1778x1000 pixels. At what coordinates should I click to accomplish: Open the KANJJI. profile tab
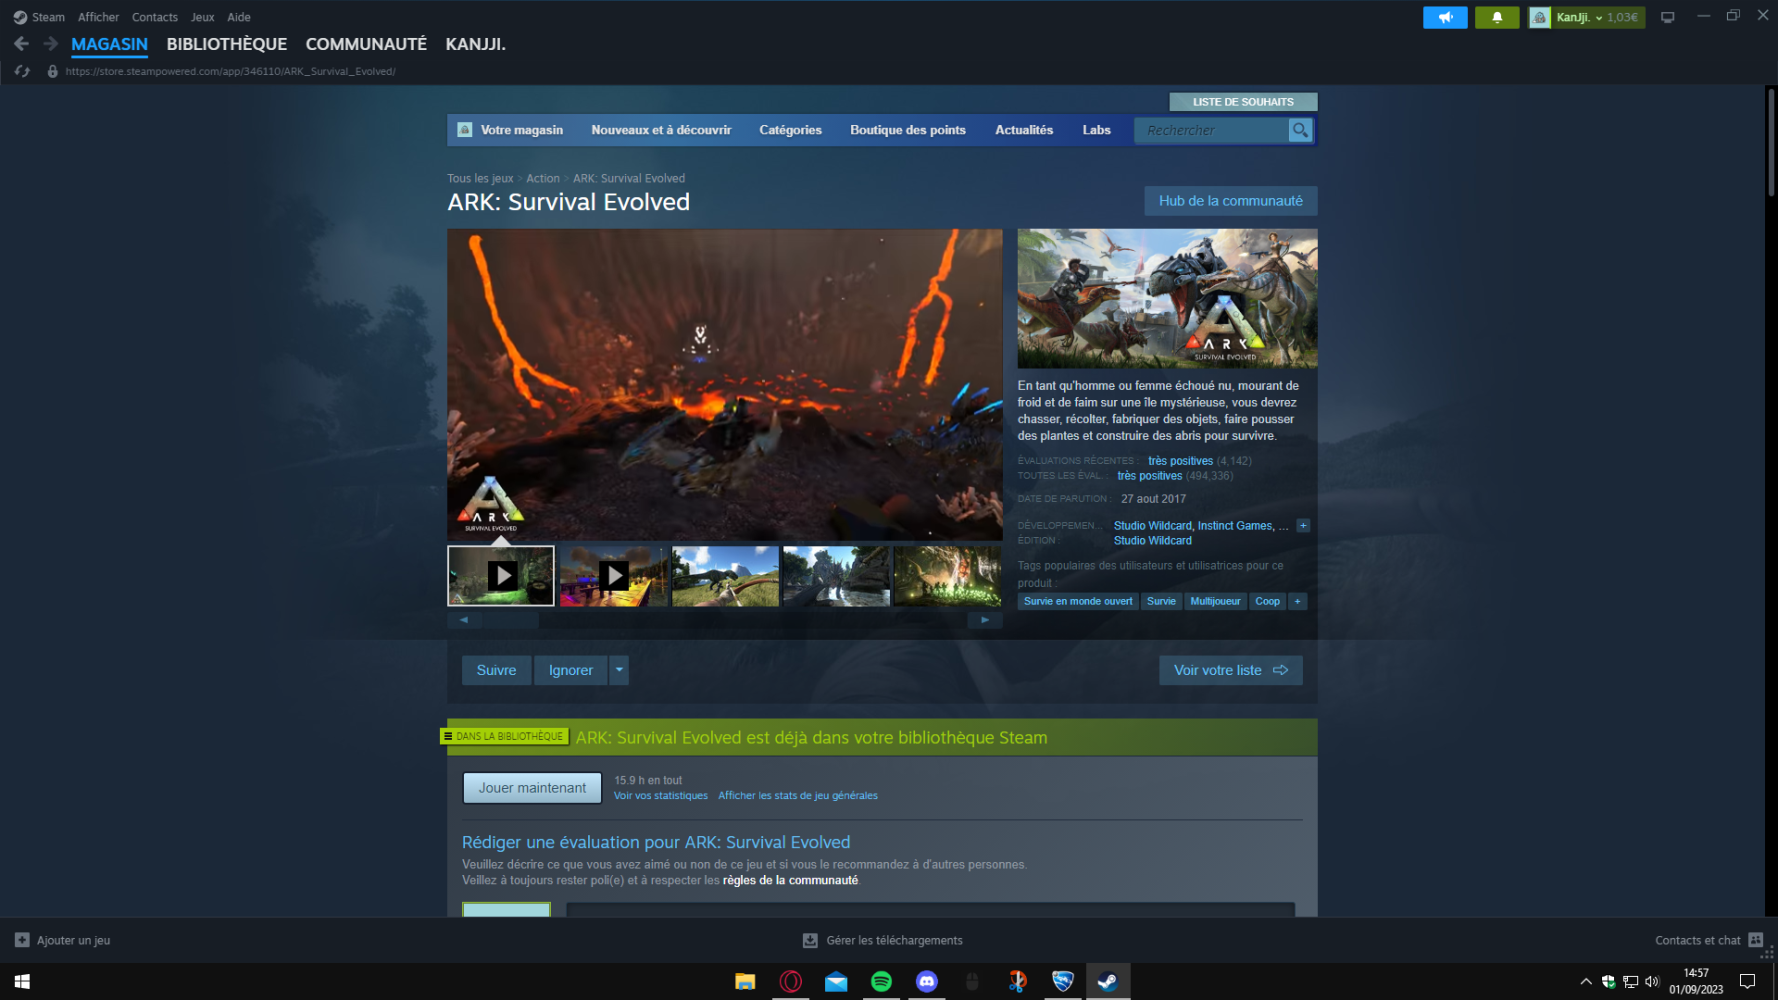475,44
